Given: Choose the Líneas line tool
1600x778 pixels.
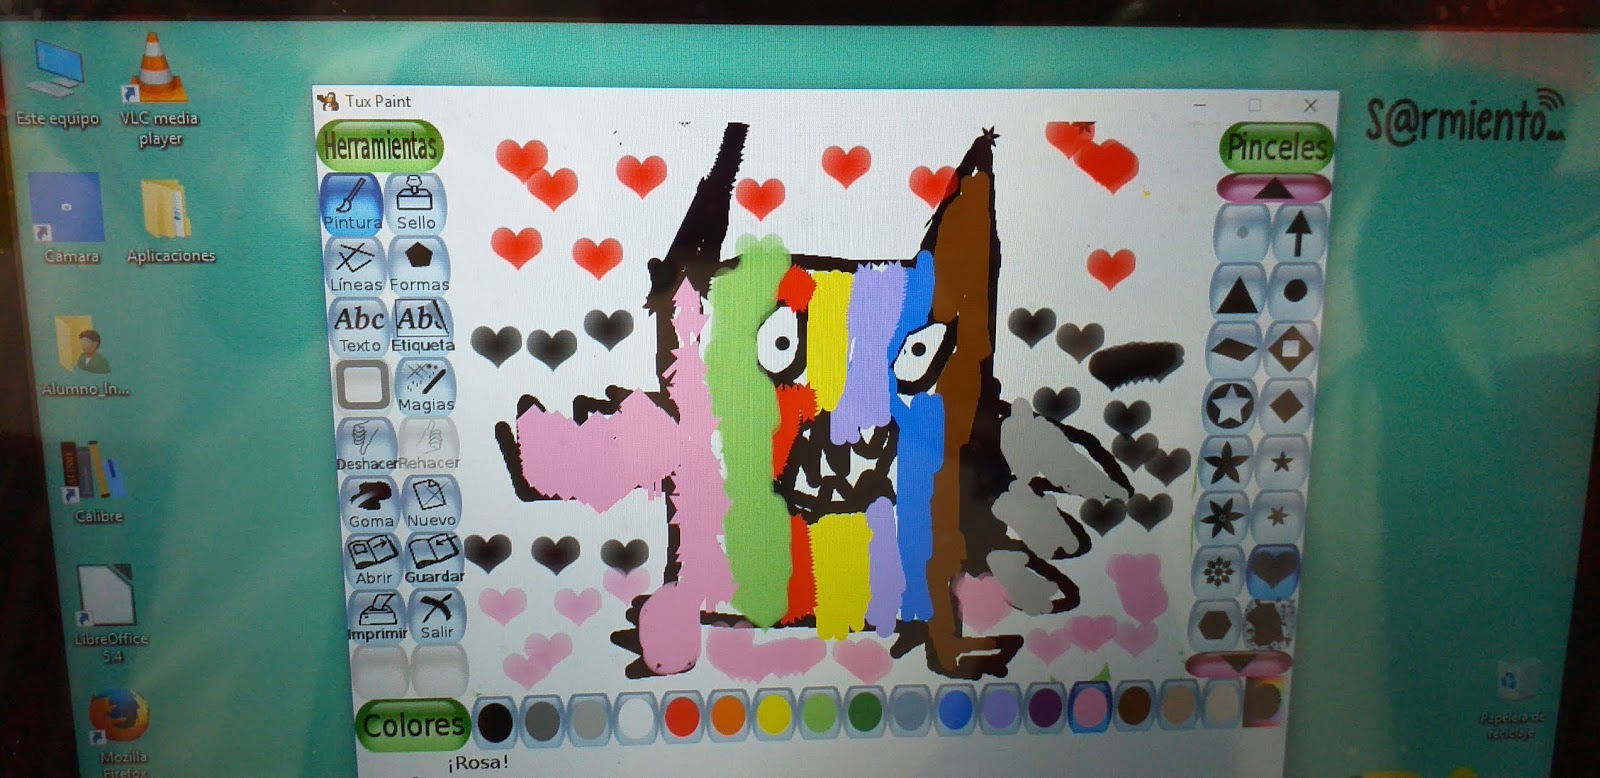Looking at the screenshot, I should coord(355,265).
